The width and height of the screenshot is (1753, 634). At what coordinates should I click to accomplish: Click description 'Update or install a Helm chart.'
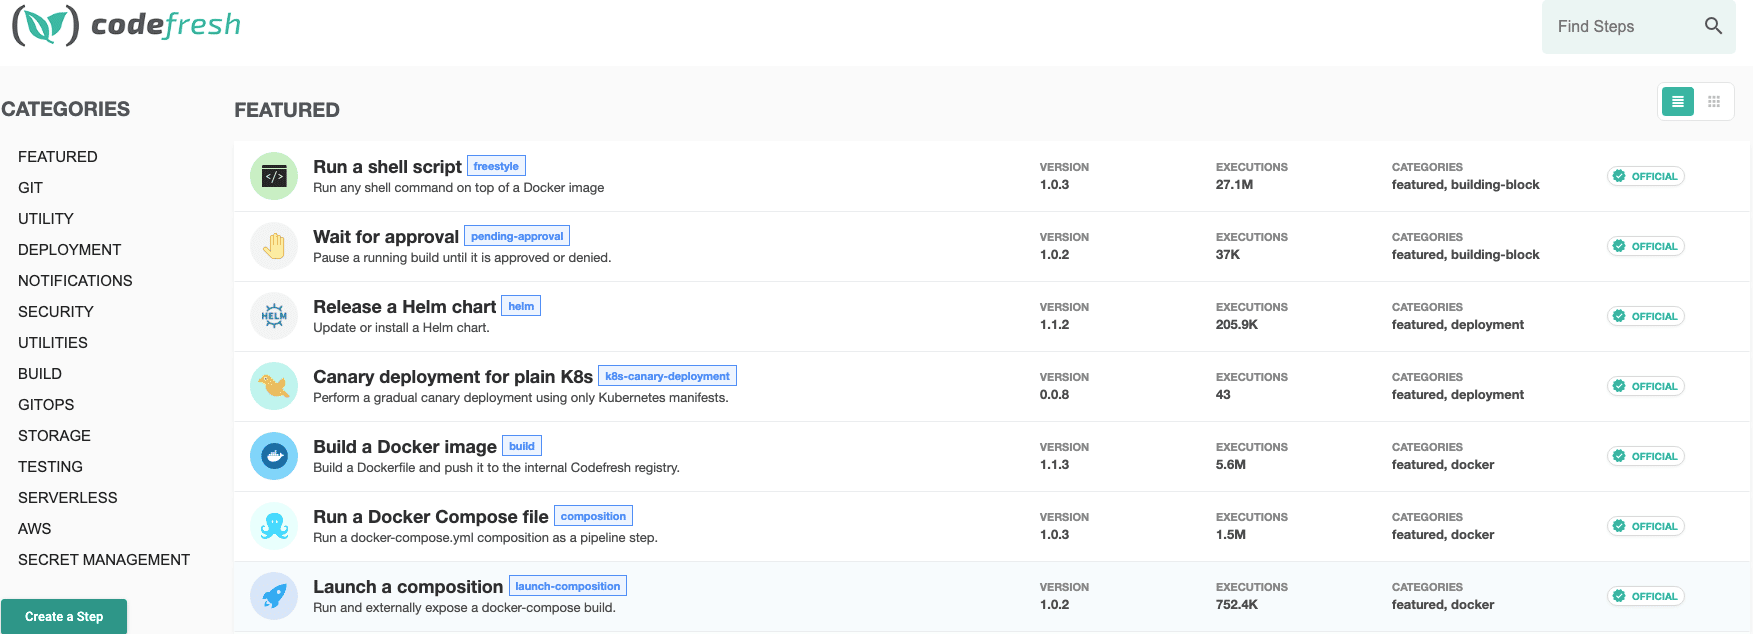(401, 328)
